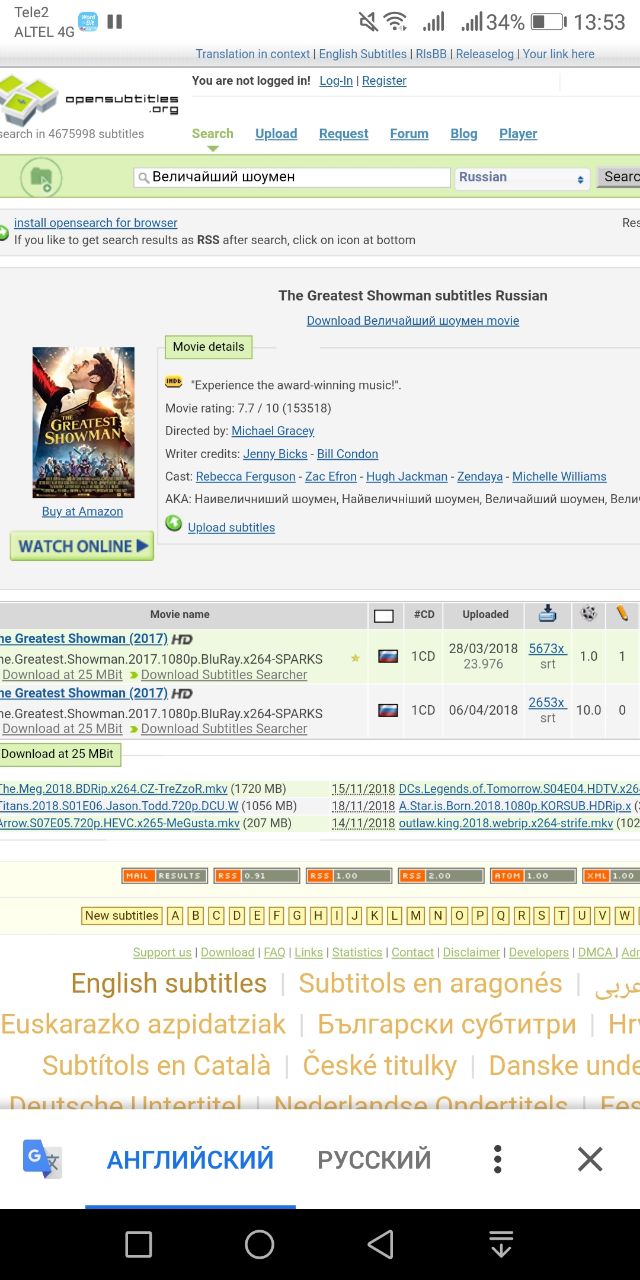Screen dimensions: 640x1280
Task: Open the Search tab
Action: (212, 134)
